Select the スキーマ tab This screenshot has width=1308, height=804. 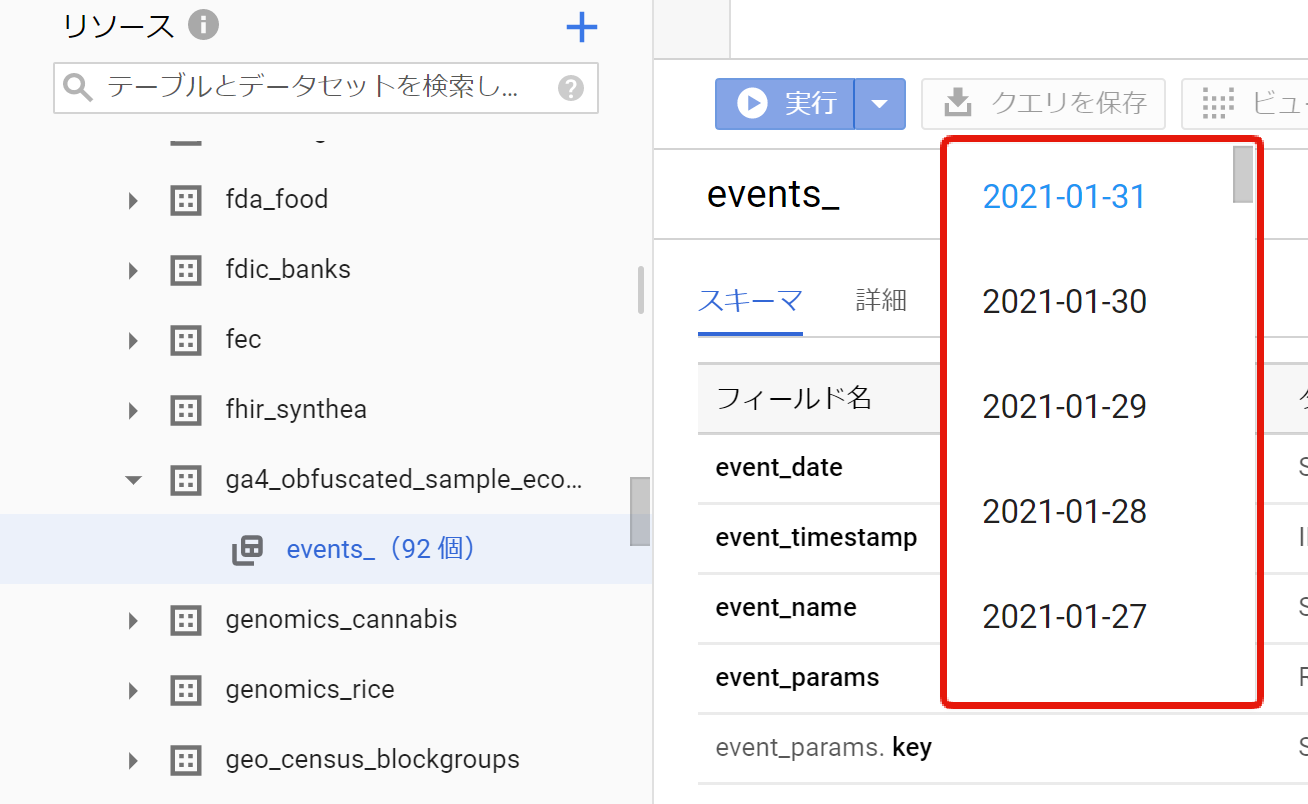click(750, 300)
